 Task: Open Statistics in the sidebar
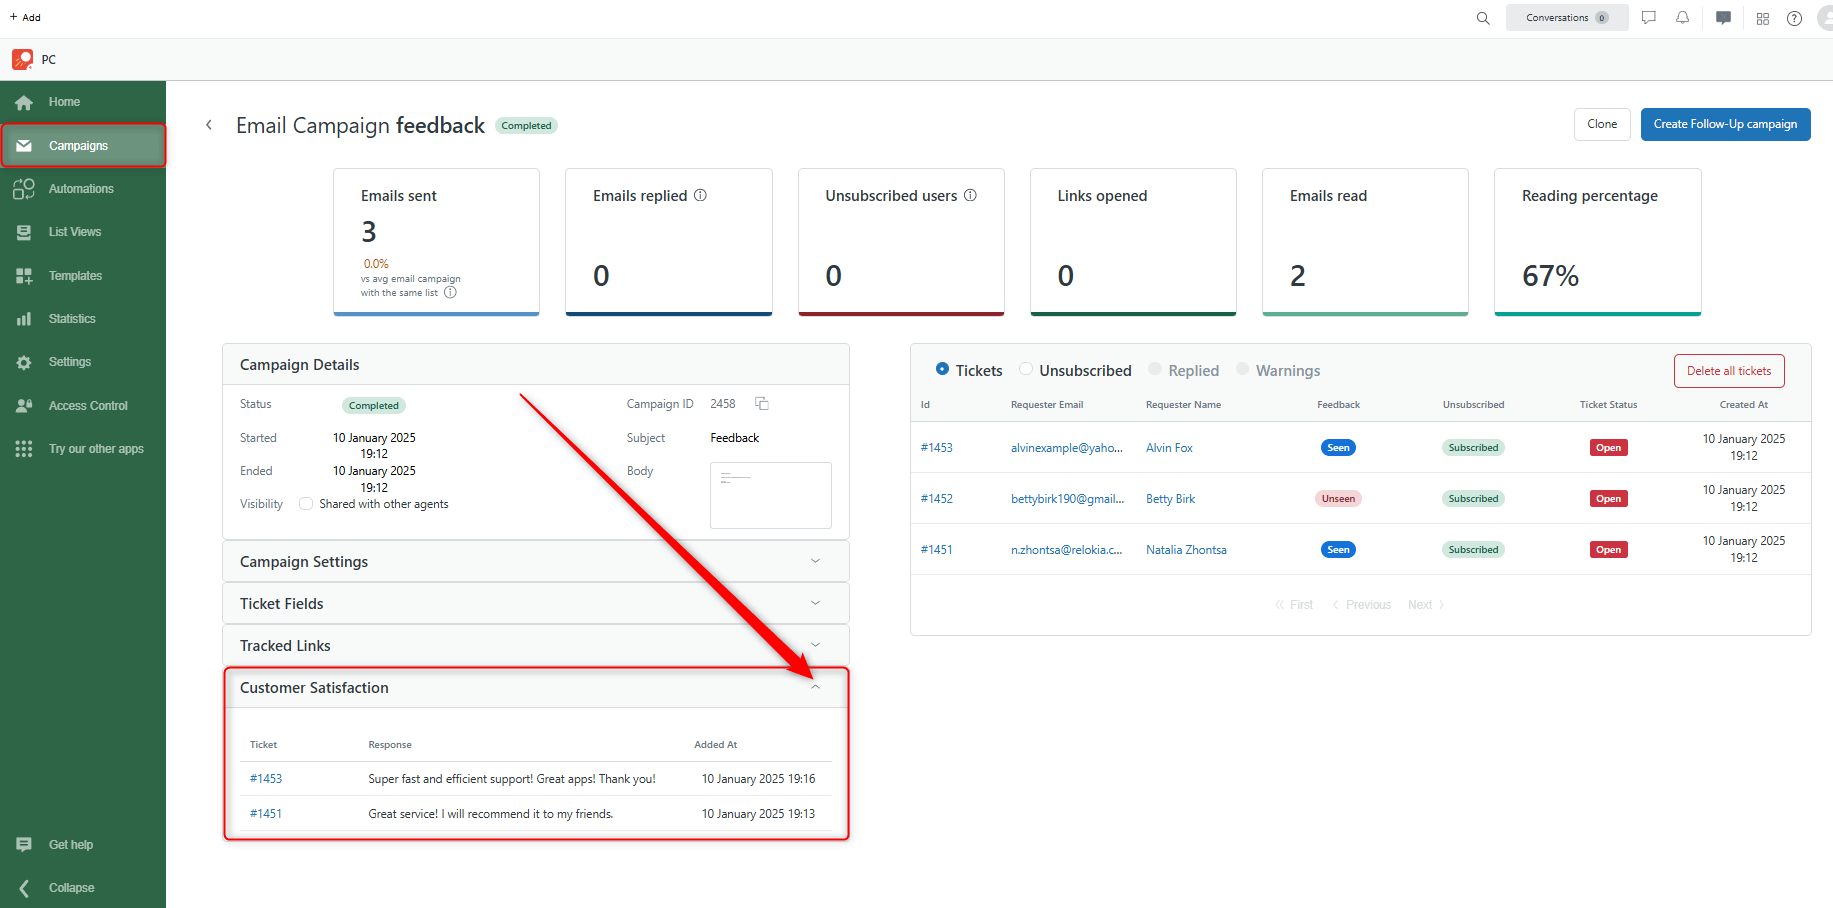tap(72, 319)
